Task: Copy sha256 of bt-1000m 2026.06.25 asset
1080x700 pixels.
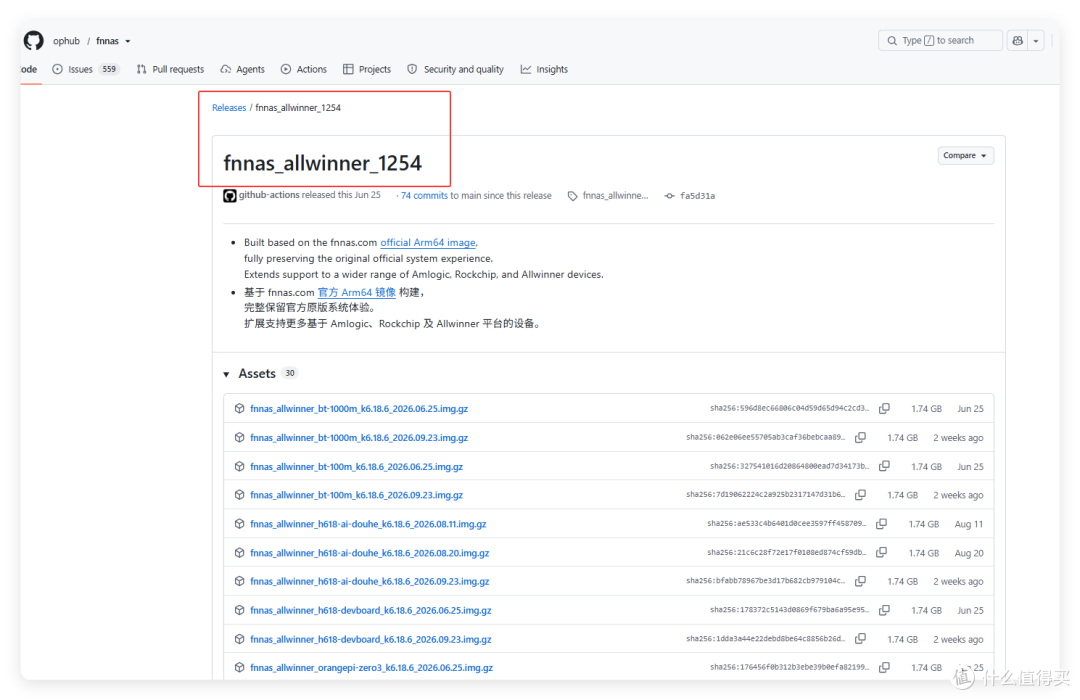Action: pyautogui.click(x=884, y=409)
